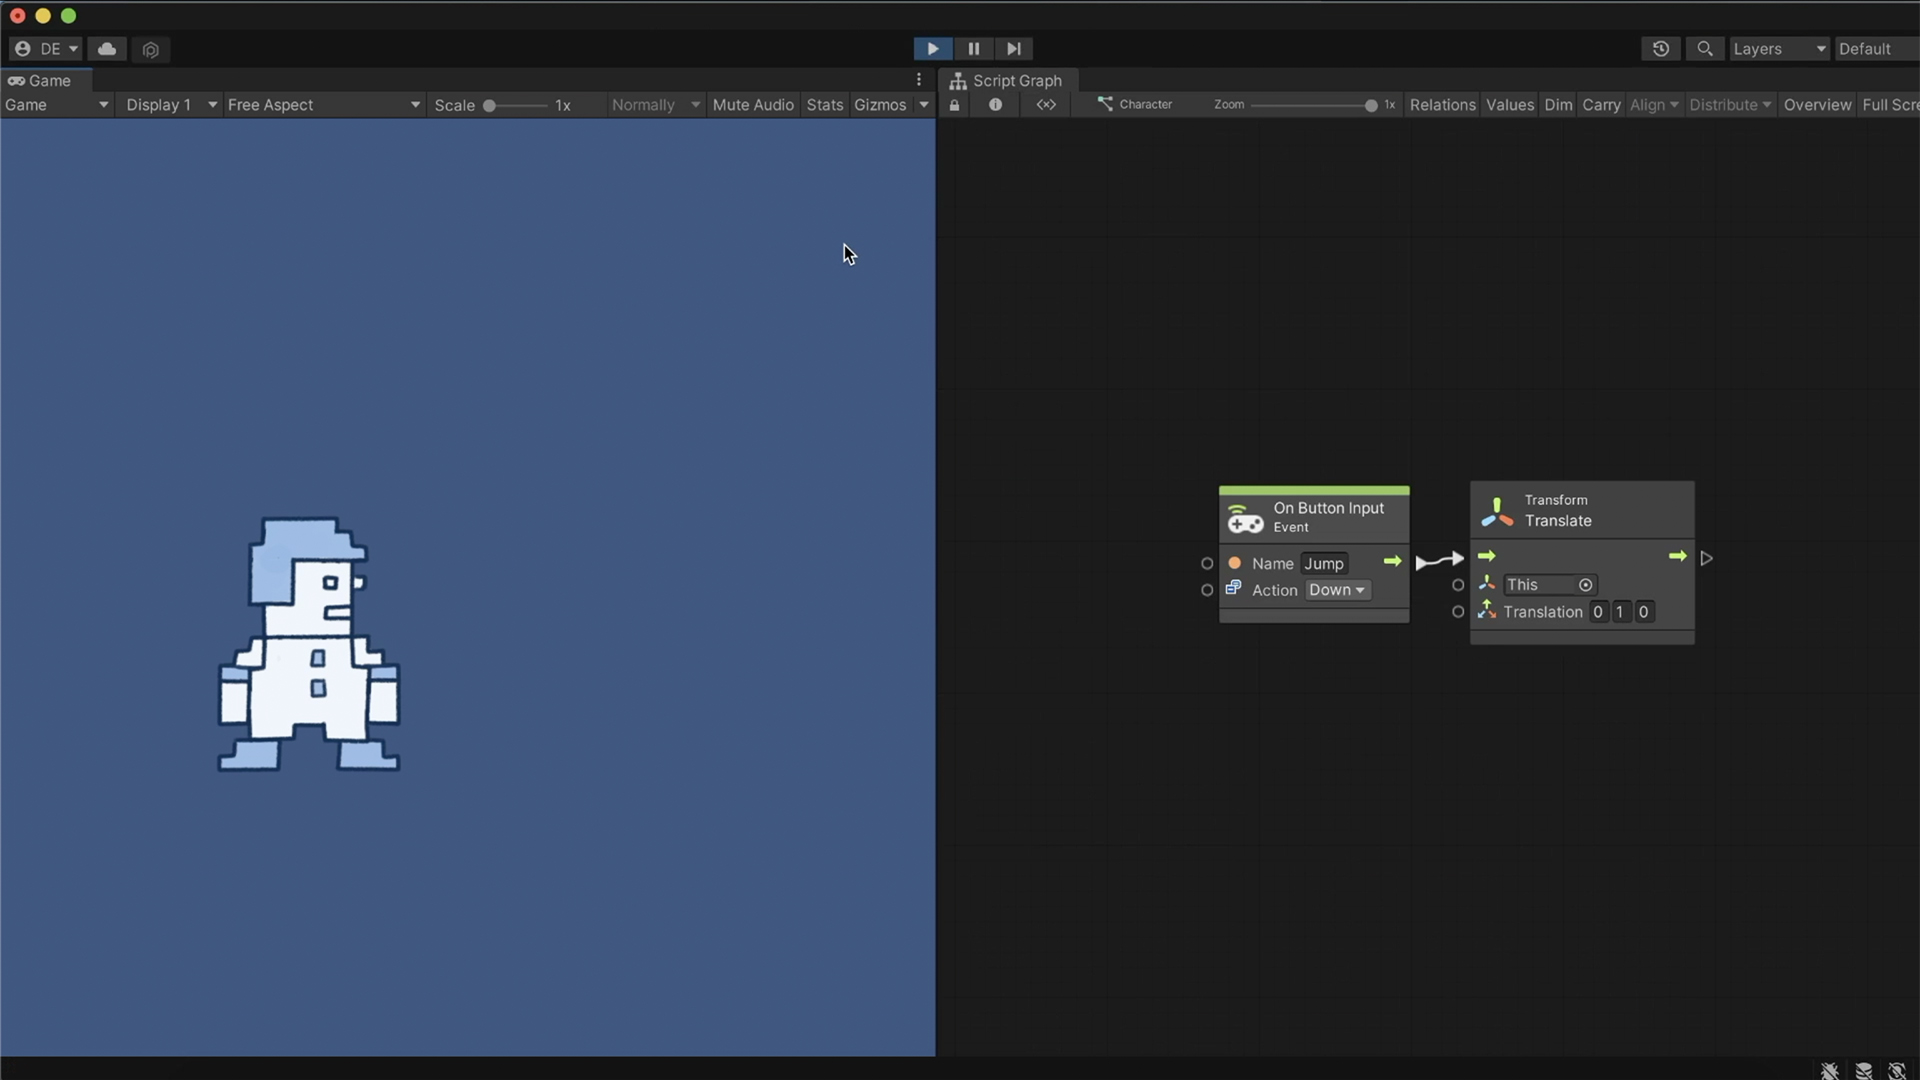This screenshot has height=1080, width=1920.
Task: Click the Translation input port circle
Action: tap(1458, 611)
